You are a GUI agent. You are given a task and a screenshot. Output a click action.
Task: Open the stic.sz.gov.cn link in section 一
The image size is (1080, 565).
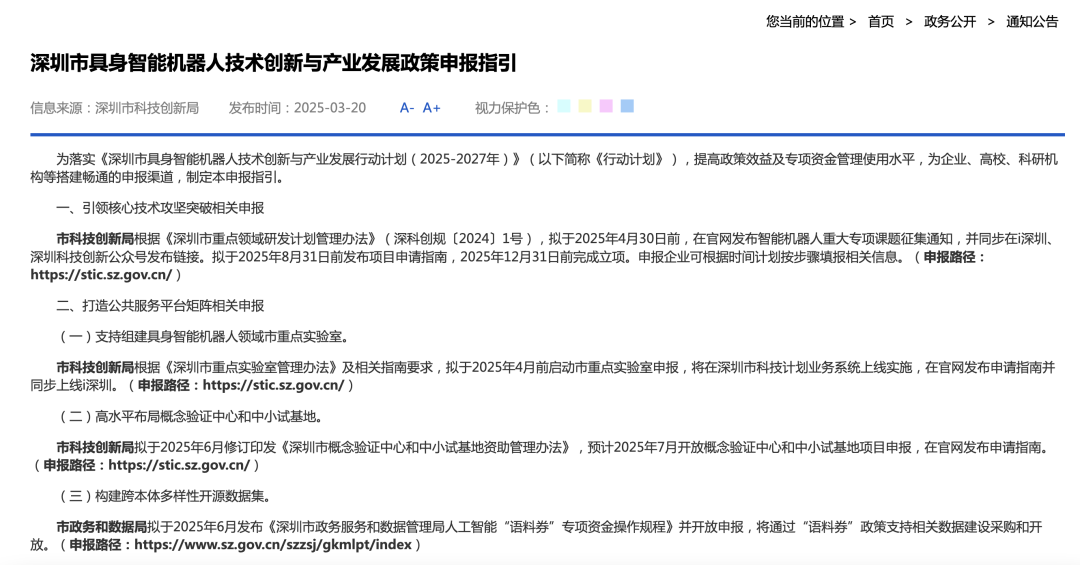[x=101, y=275]
